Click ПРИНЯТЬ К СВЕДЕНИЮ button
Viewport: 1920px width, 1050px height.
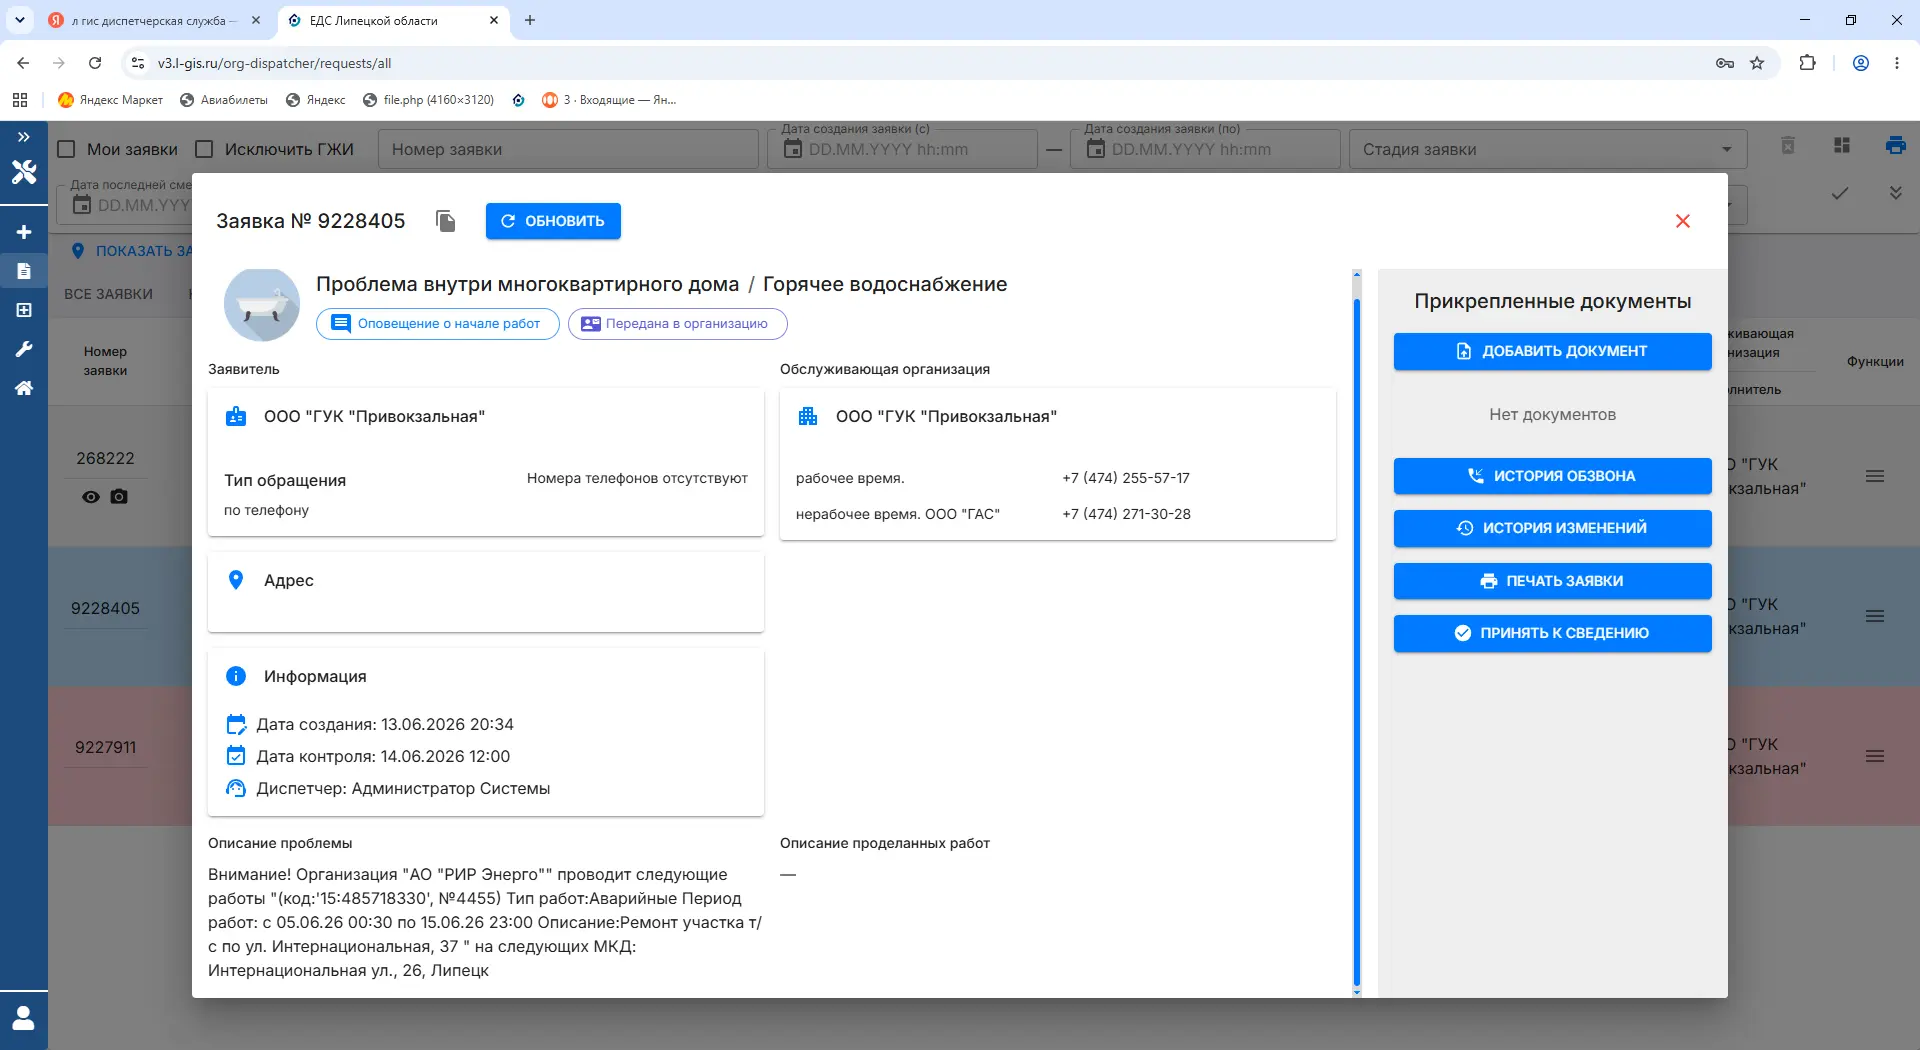point(1552,633)
